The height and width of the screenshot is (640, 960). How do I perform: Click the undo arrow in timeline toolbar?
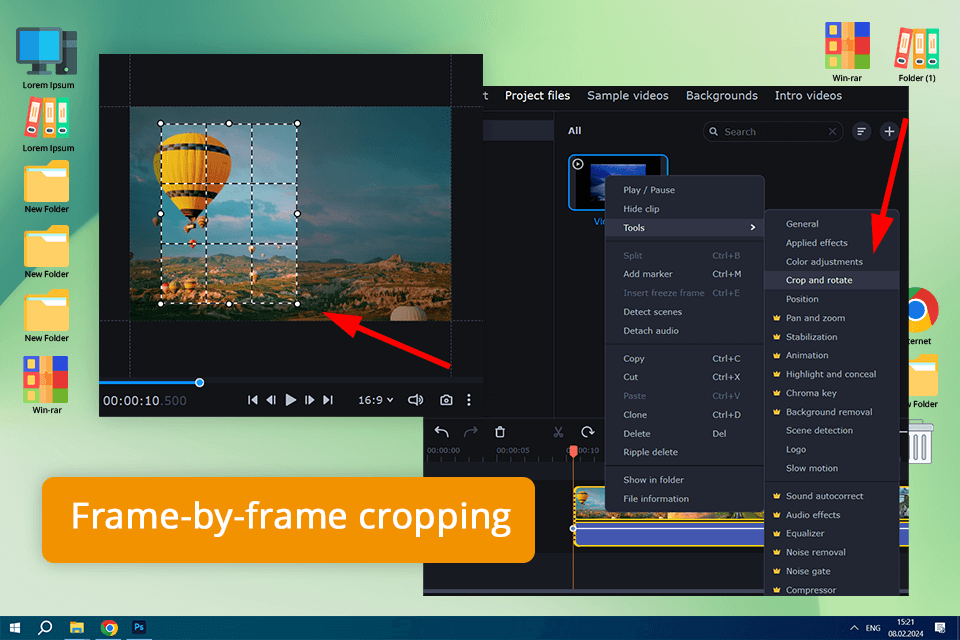[441, 432]
